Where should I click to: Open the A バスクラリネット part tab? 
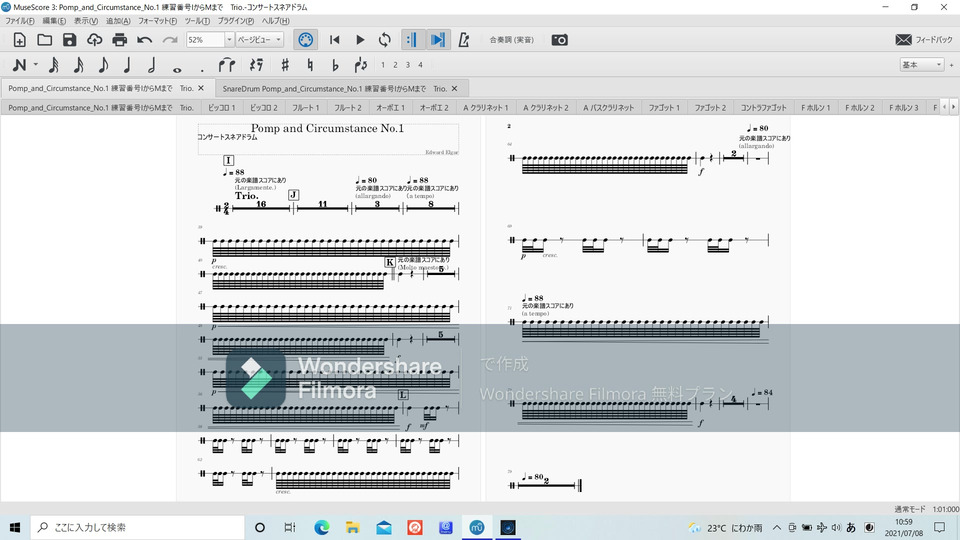[609, 108]
